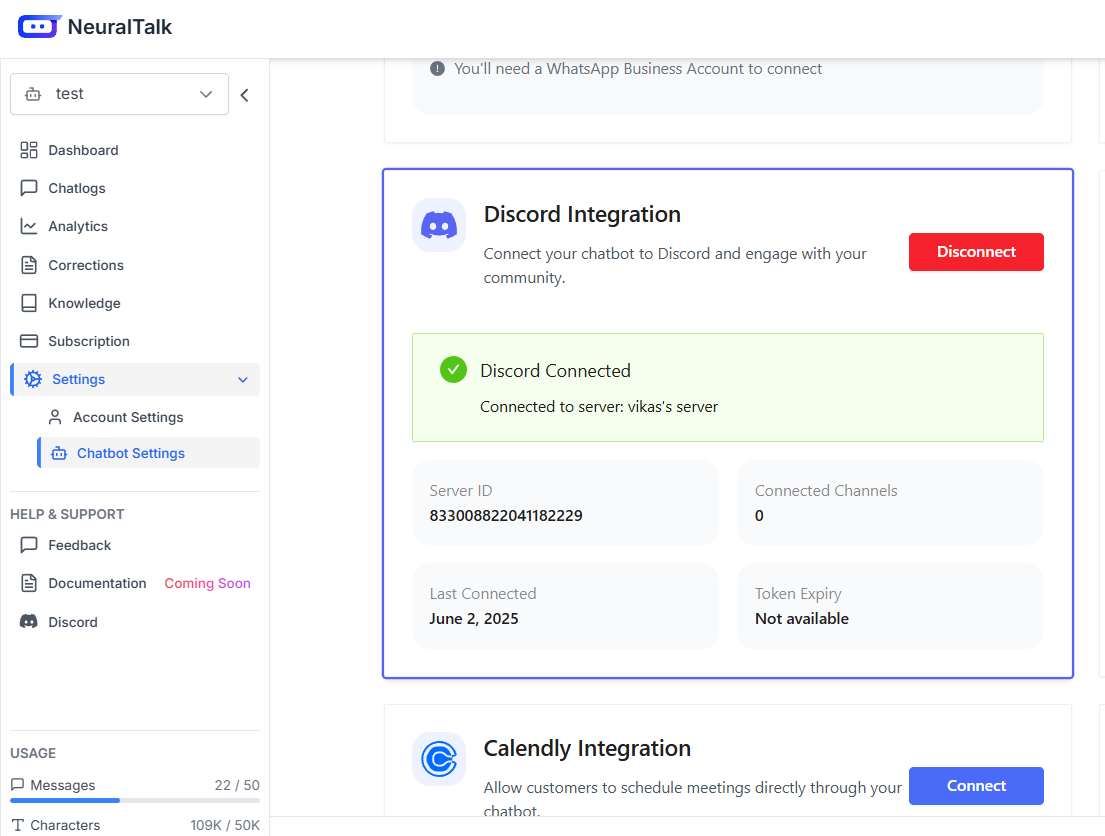
Task: Click the Messages usage progress bar
Action: (133, 799)
